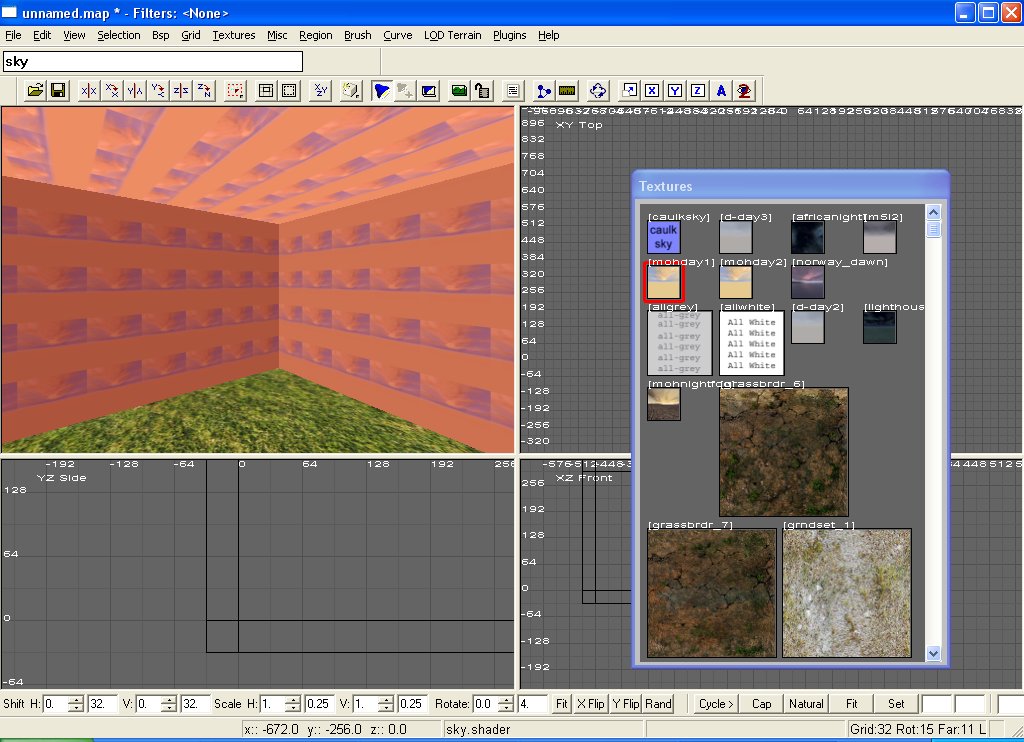Click the XY view change icon
Image resolution: width=1024 pixels, height=742 pixels.
(x=320, y=91)
